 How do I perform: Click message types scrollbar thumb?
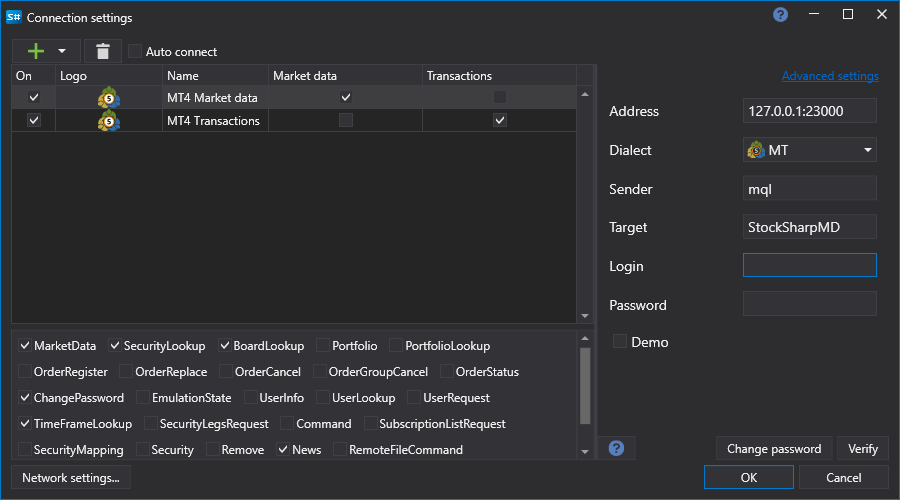[585, 386]
